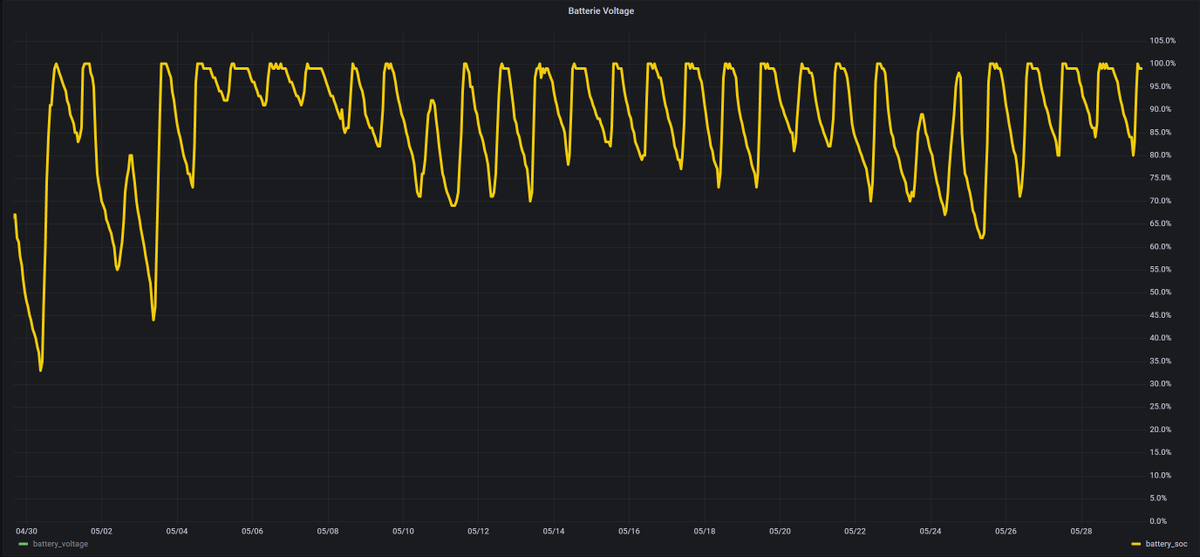Screen dimensions: 1200x557
Task: Select the 05/24 date axis label
Action: point(931,531)
